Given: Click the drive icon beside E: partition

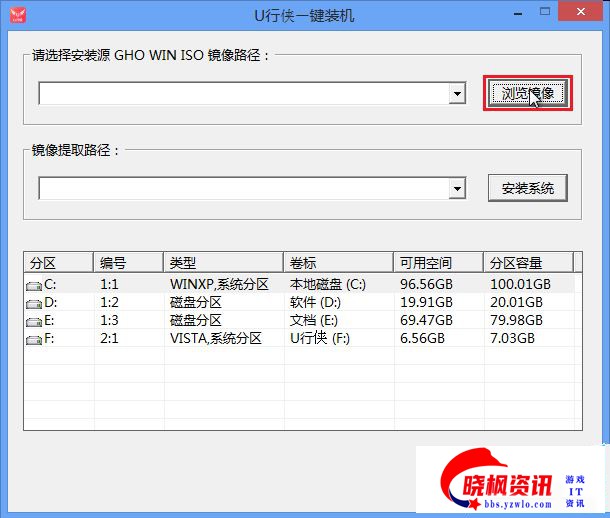Looking at the screenshot, I should [35, 321].
